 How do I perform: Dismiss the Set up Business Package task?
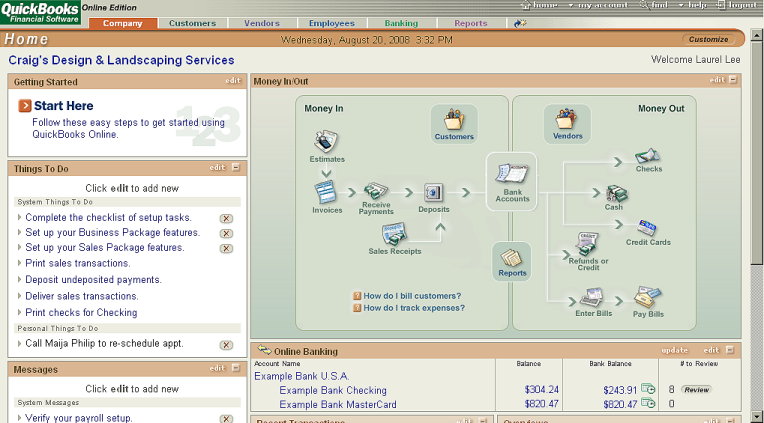[x=226, y=233]
